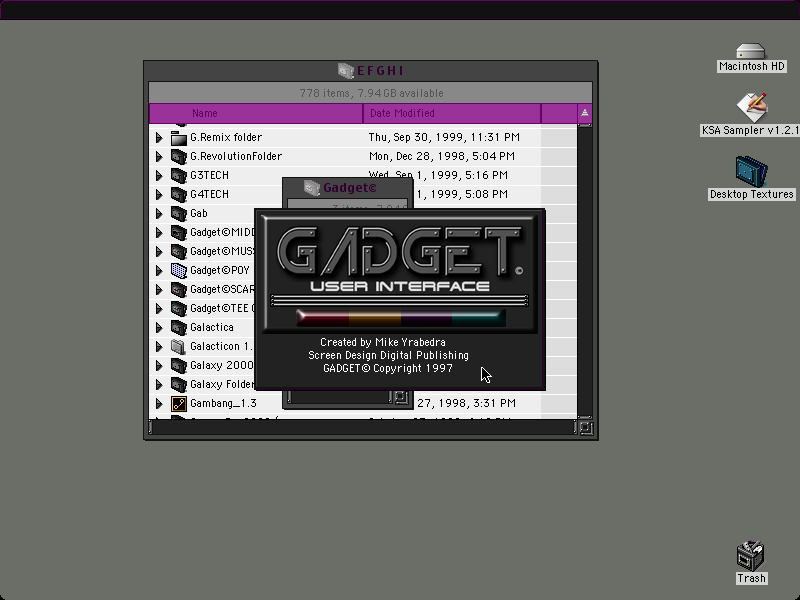Select the Desktop Textures folder icon
Image resolution: width=800 pixels, height=600 pixels.
coord(752,171)
